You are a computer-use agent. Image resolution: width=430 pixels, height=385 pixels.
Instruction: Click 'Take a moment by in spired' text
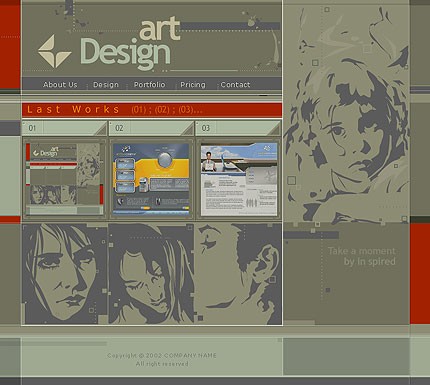(362, 256)
